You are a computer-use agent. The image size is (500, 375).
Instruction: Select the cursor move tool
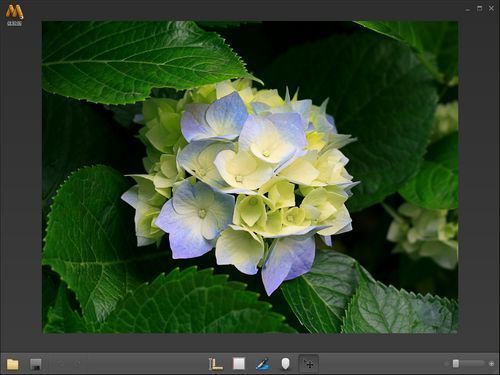[x=309, y=364]
